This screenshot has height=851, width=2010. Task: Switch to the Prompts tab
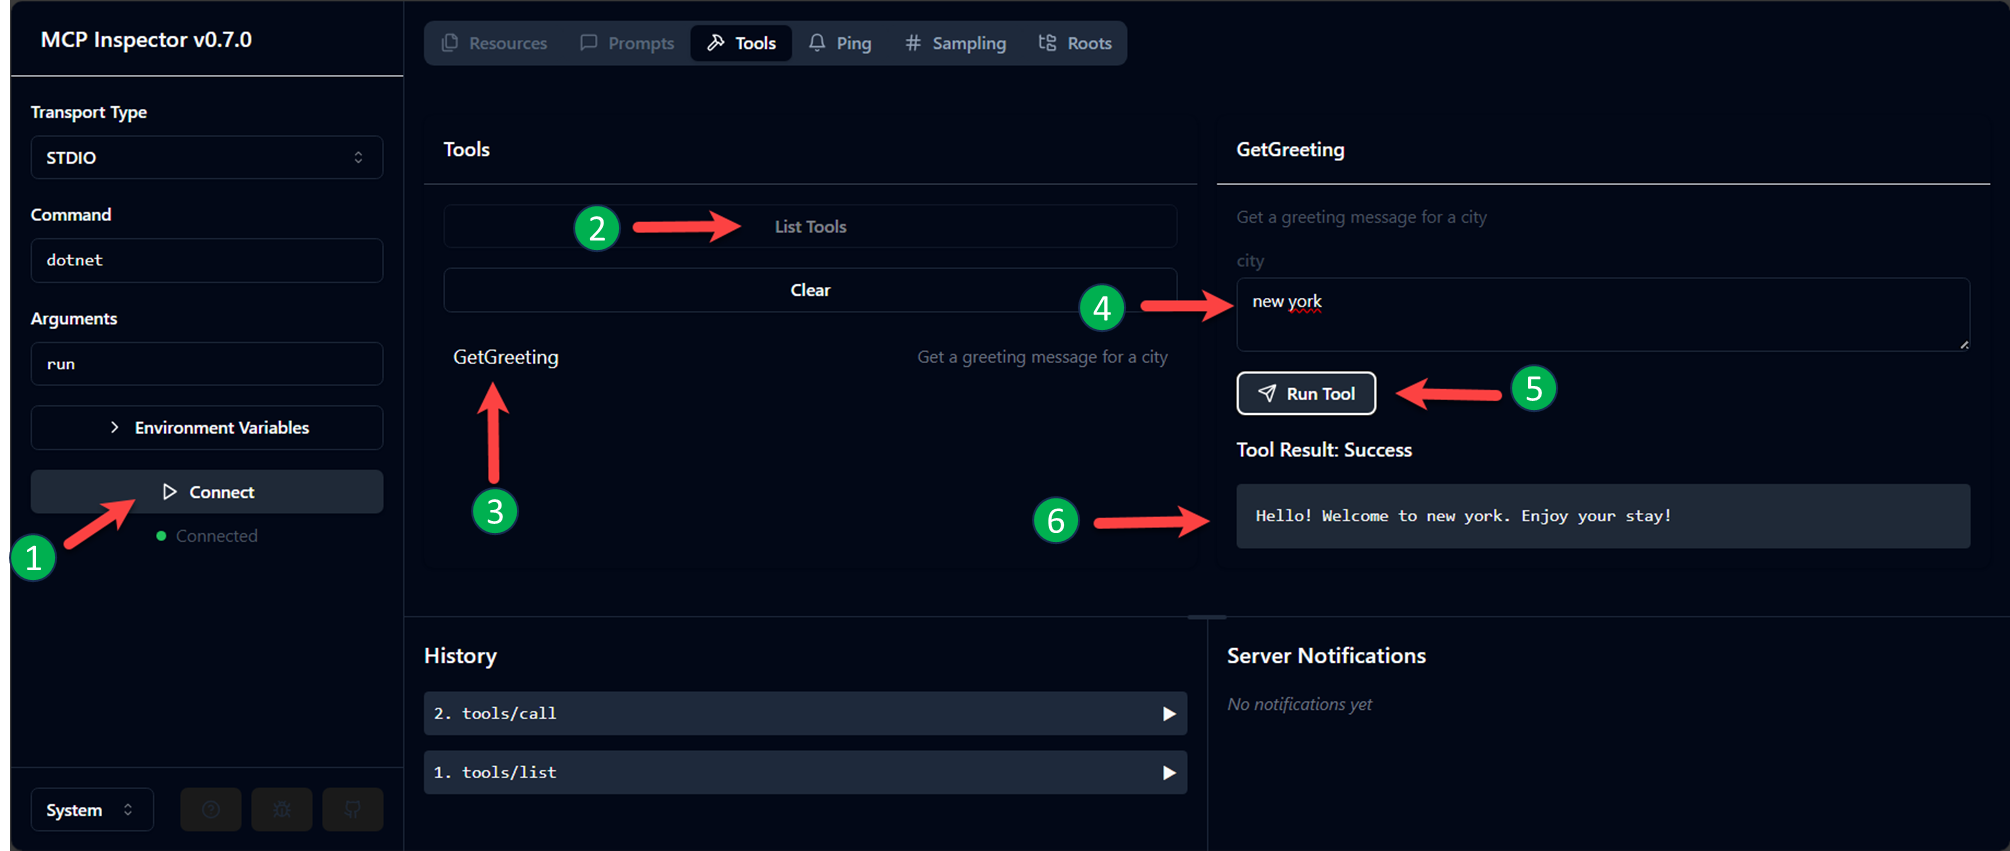(627, 43)
